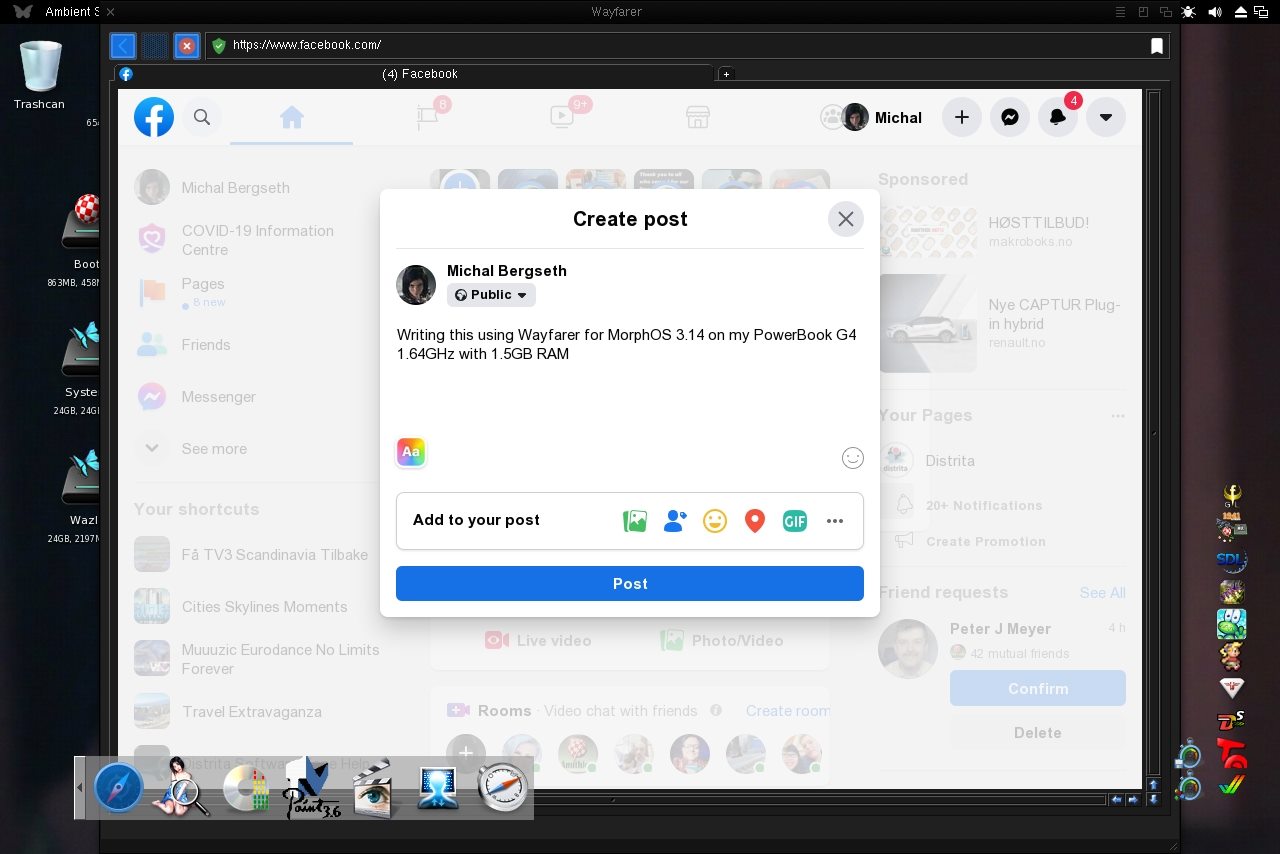
Task: Check in with the red location pin
Action: 755,521
